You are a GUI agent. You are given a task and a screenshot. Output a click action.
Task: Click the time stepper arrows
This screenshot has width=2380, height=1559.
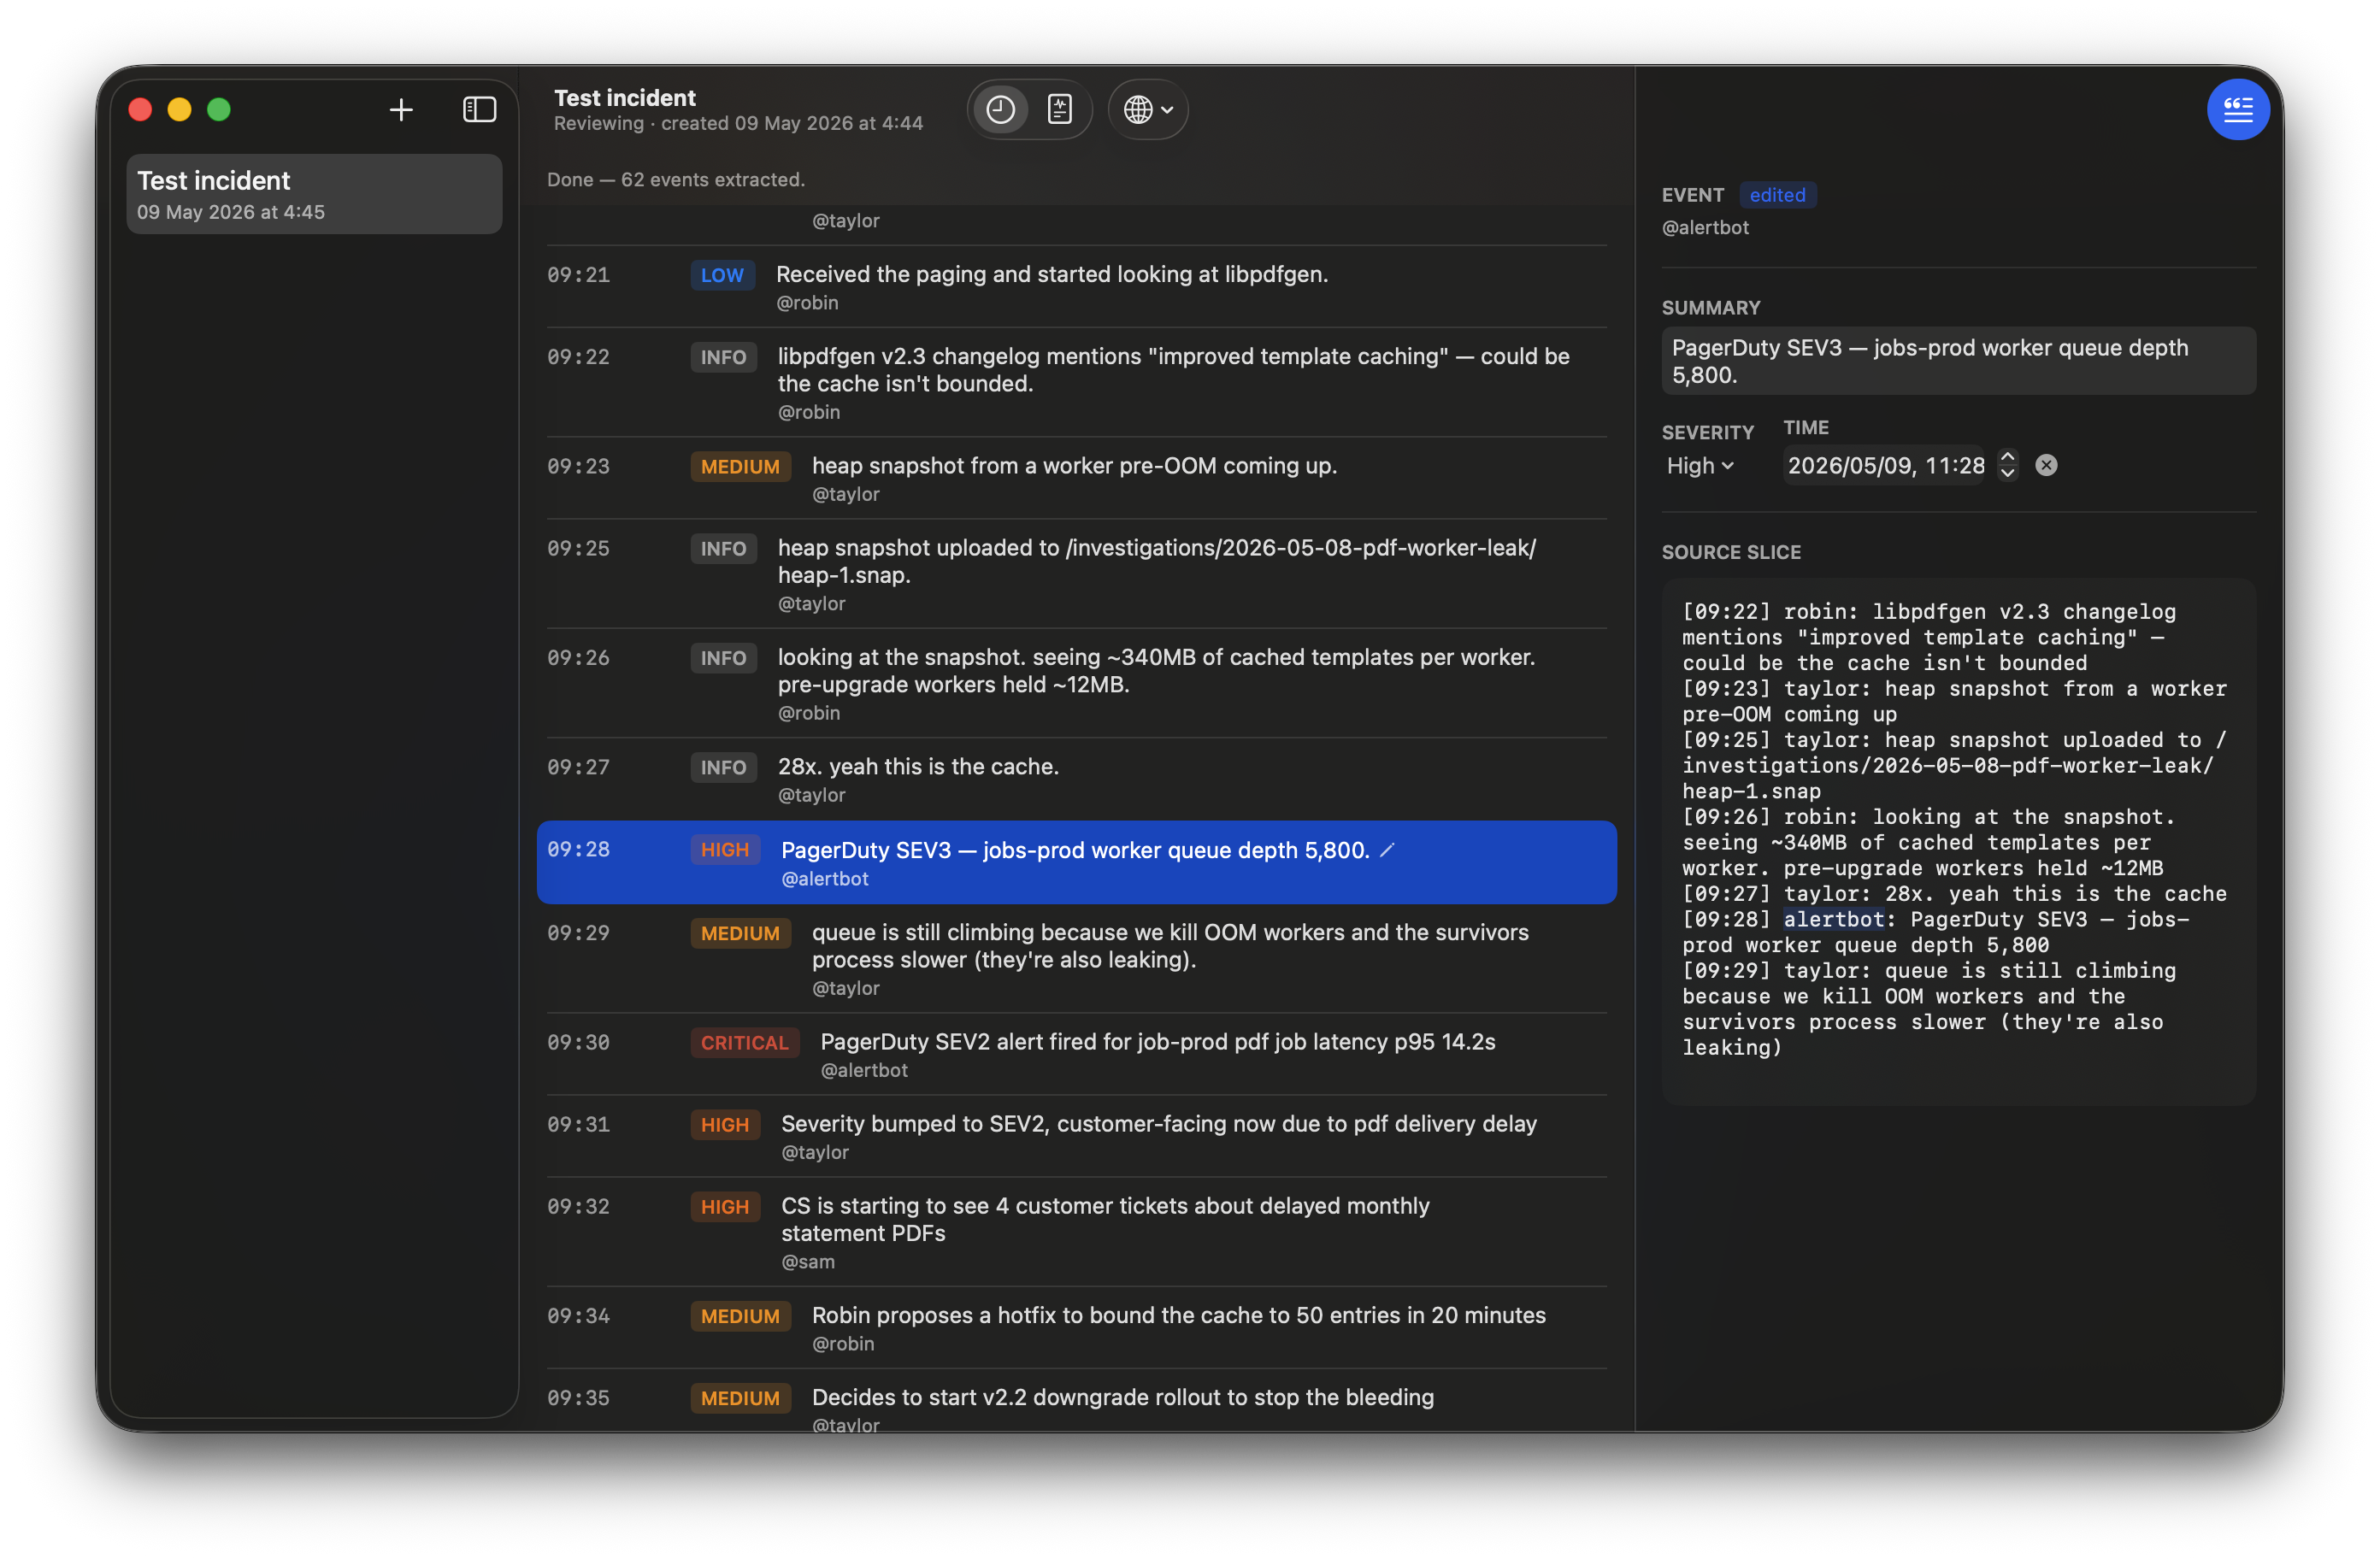click(x=2006, y=465)
